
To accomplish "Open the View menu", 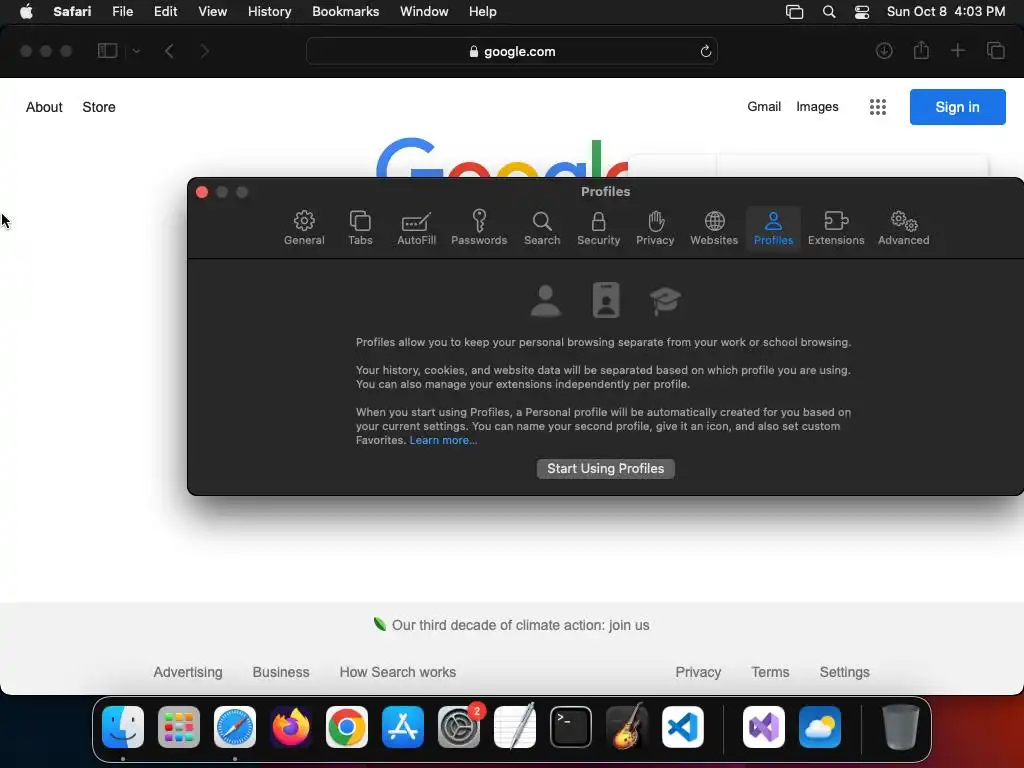I will [212, 12].
